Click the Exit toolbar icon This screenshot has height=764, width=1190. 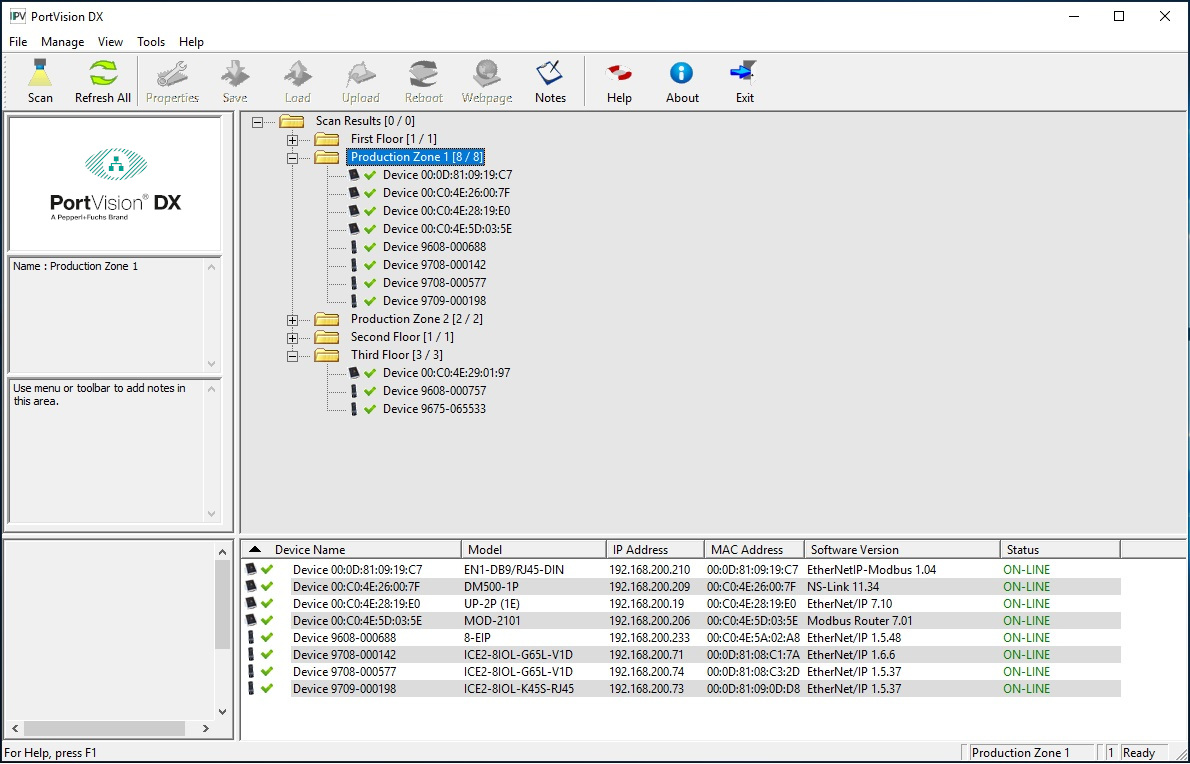(745, 74)
